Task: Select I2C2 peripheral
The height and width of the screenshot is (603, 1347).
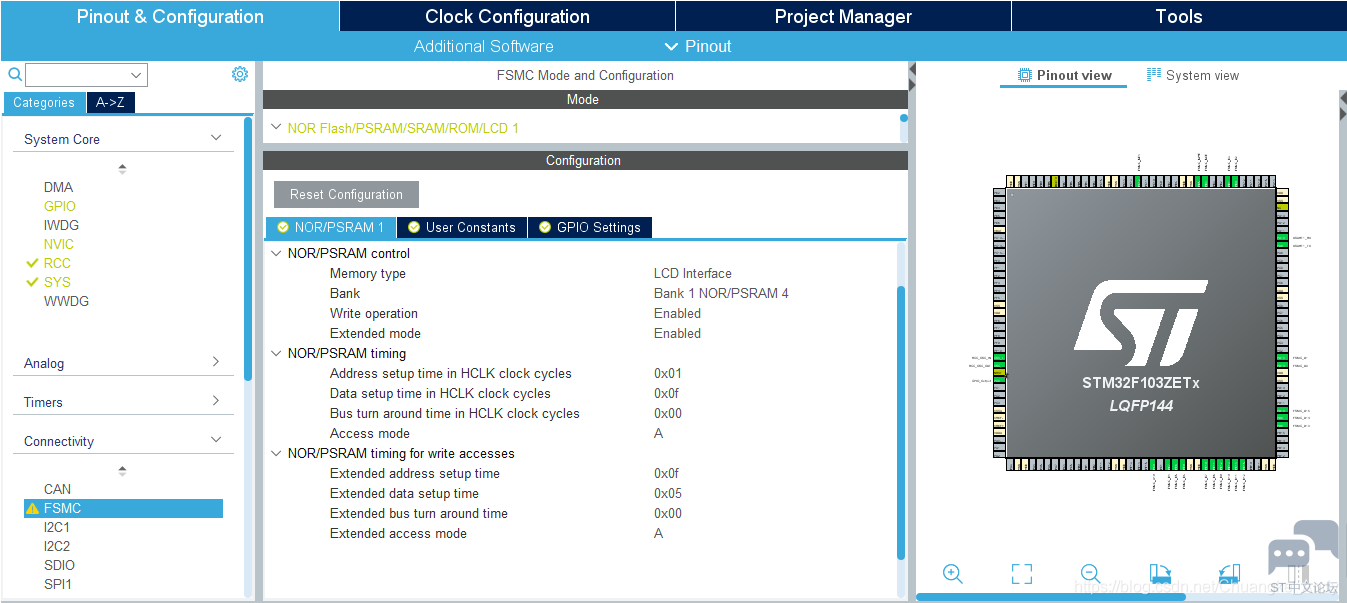Action: click(57, 546)
